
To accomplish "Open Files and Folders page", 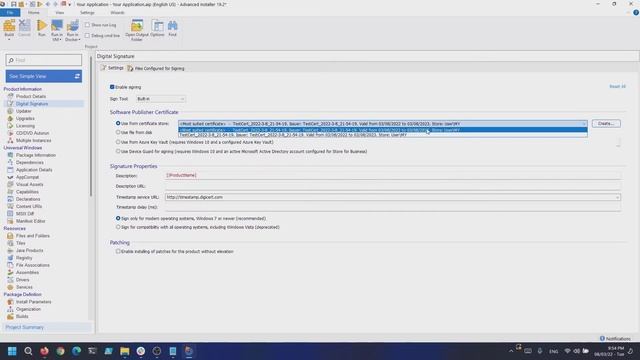I will point(33,236).
